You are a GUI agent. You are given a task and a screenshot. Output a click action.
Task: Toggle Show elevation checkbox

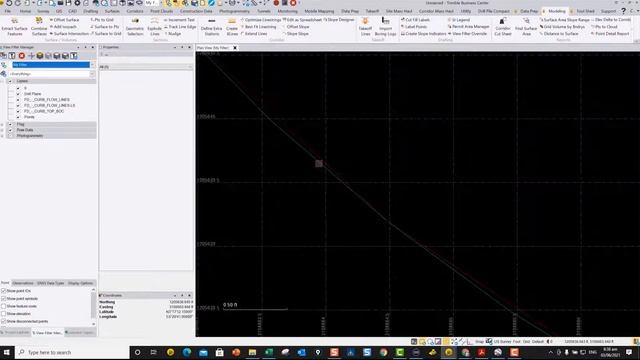click(3, 313)
